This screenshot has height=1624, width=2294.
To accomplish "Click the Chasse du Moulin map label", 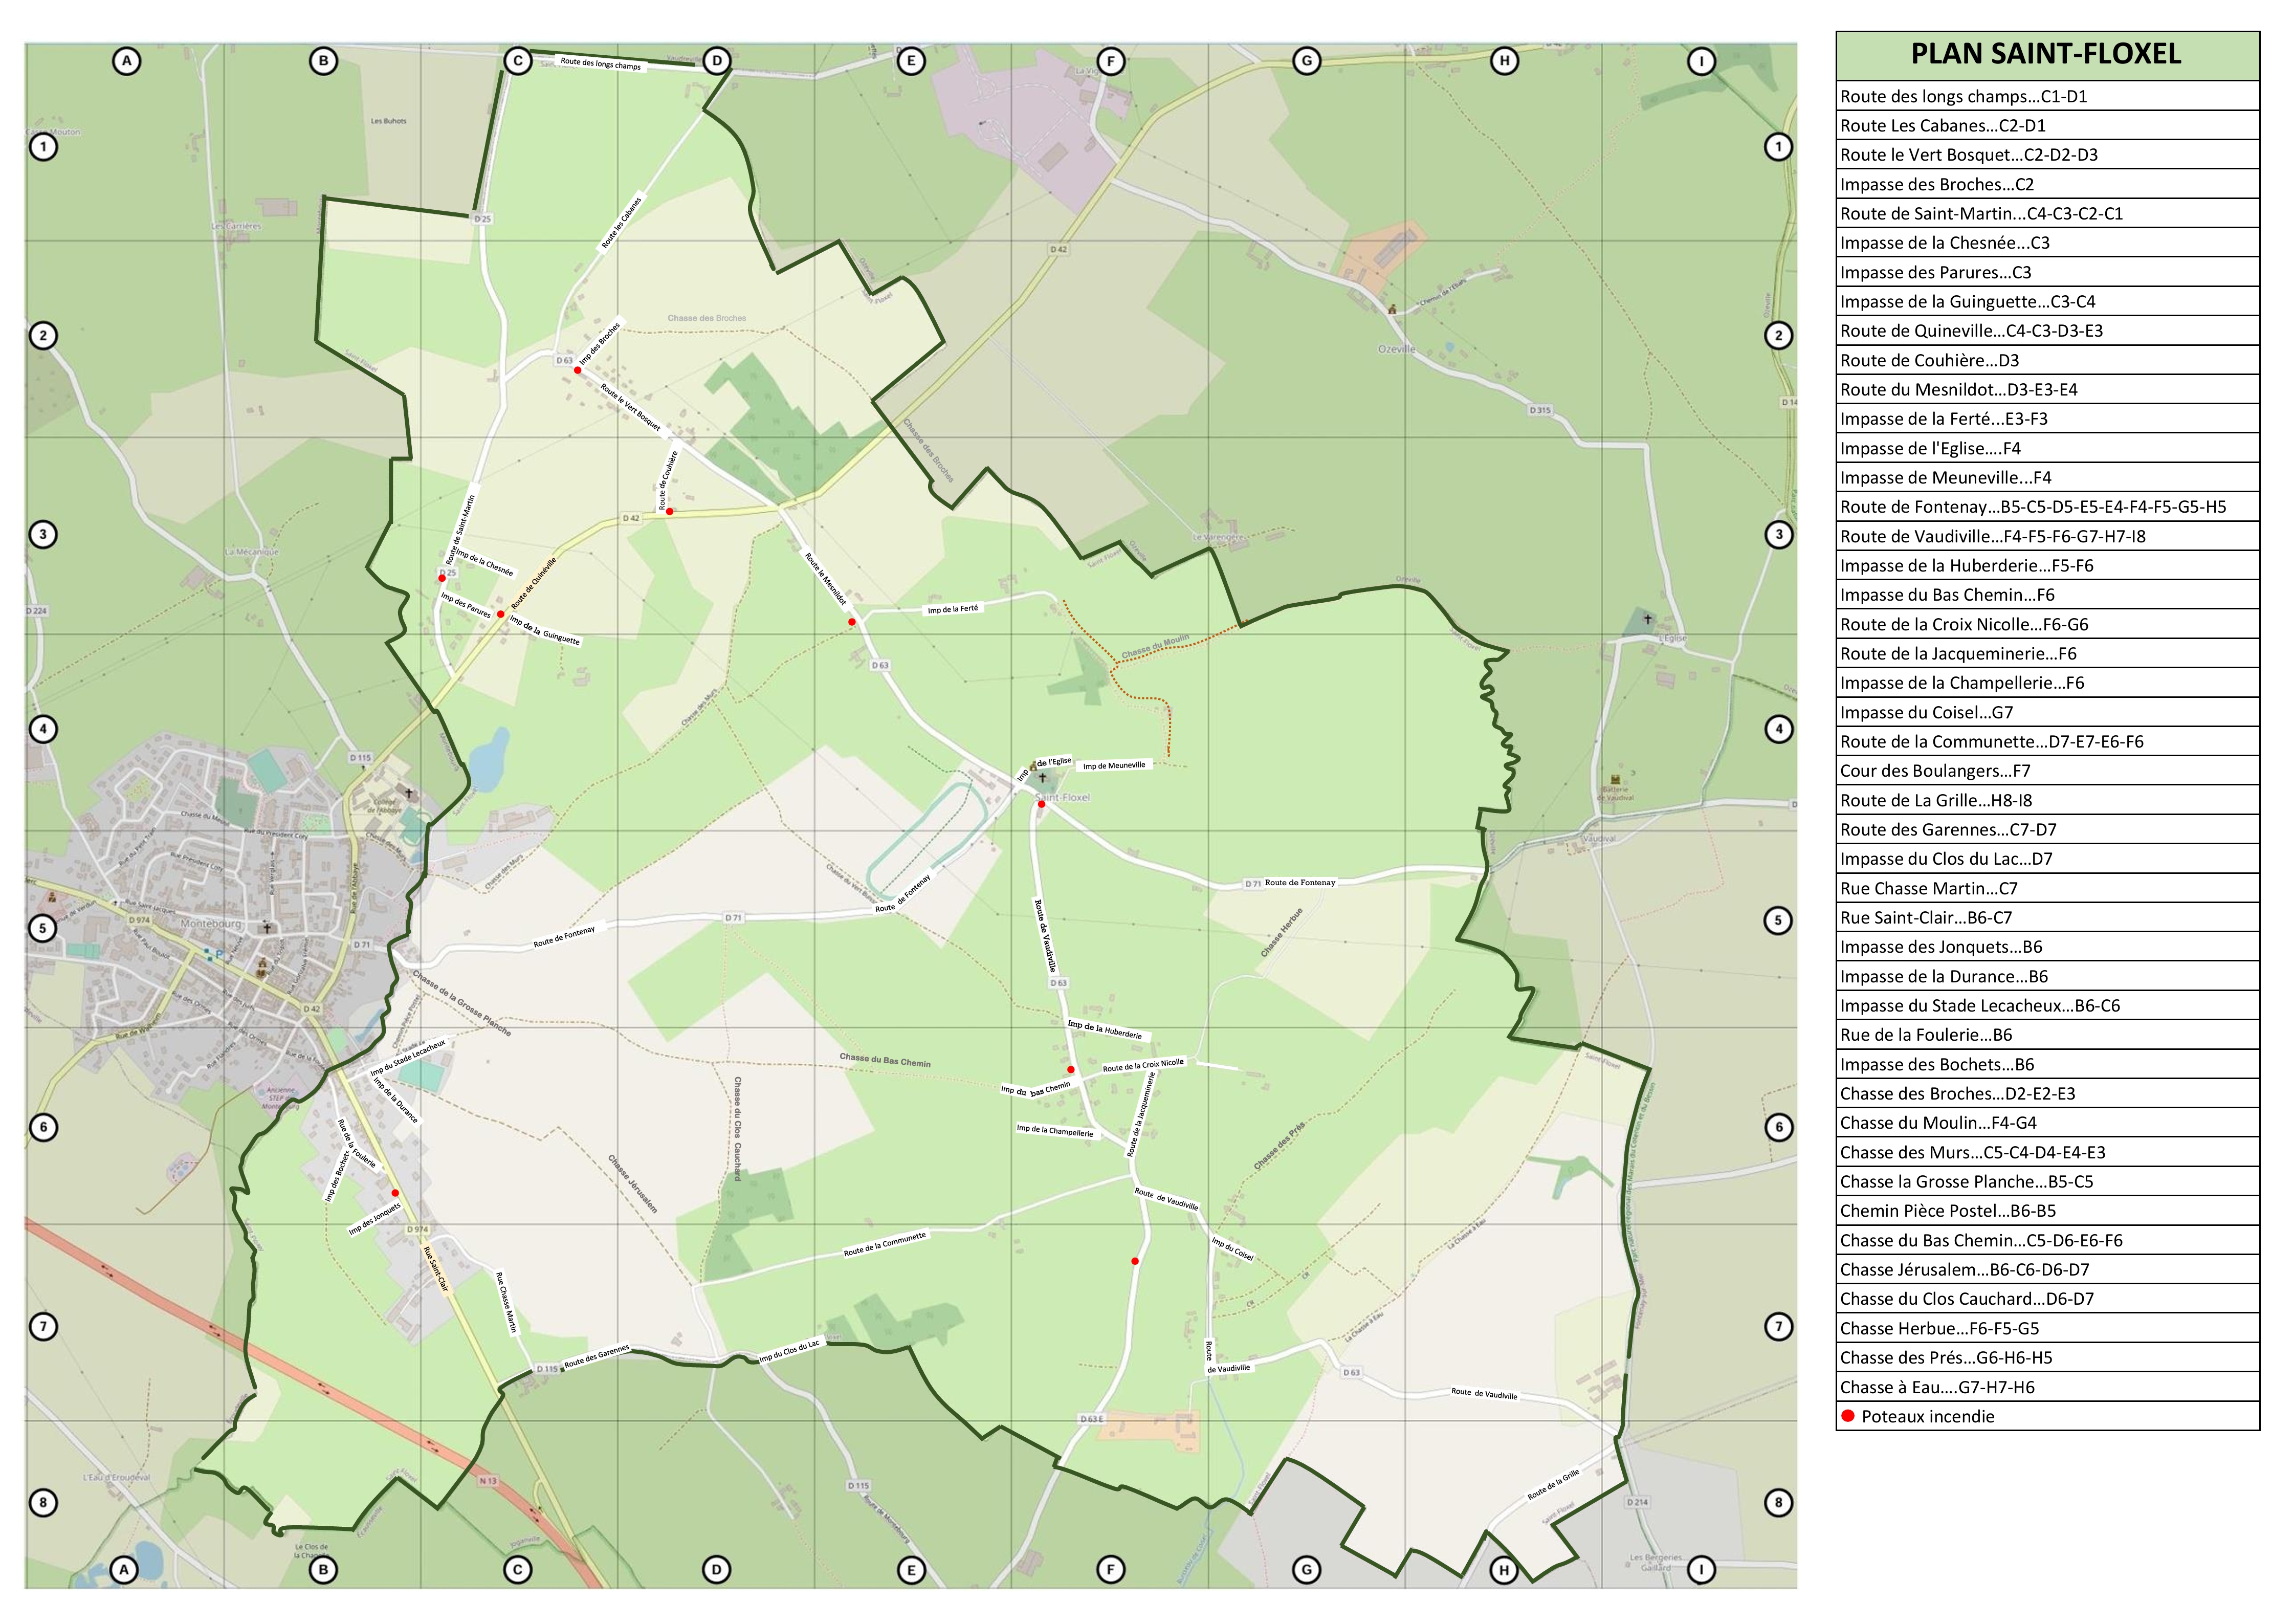I will [1155, 647].
